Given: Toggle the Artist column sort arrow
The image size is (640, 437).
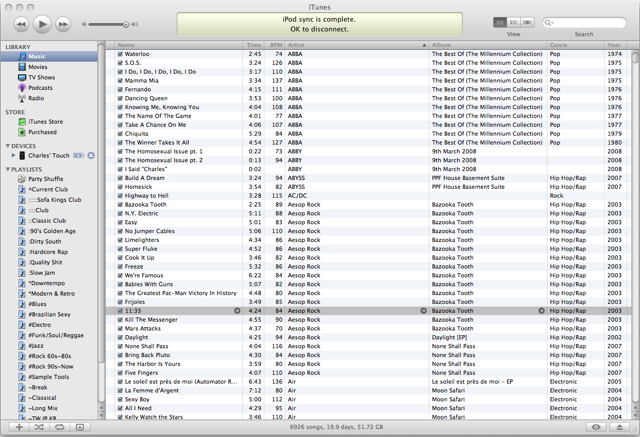Looking at the screenshot, I should (x=424, y=45).
